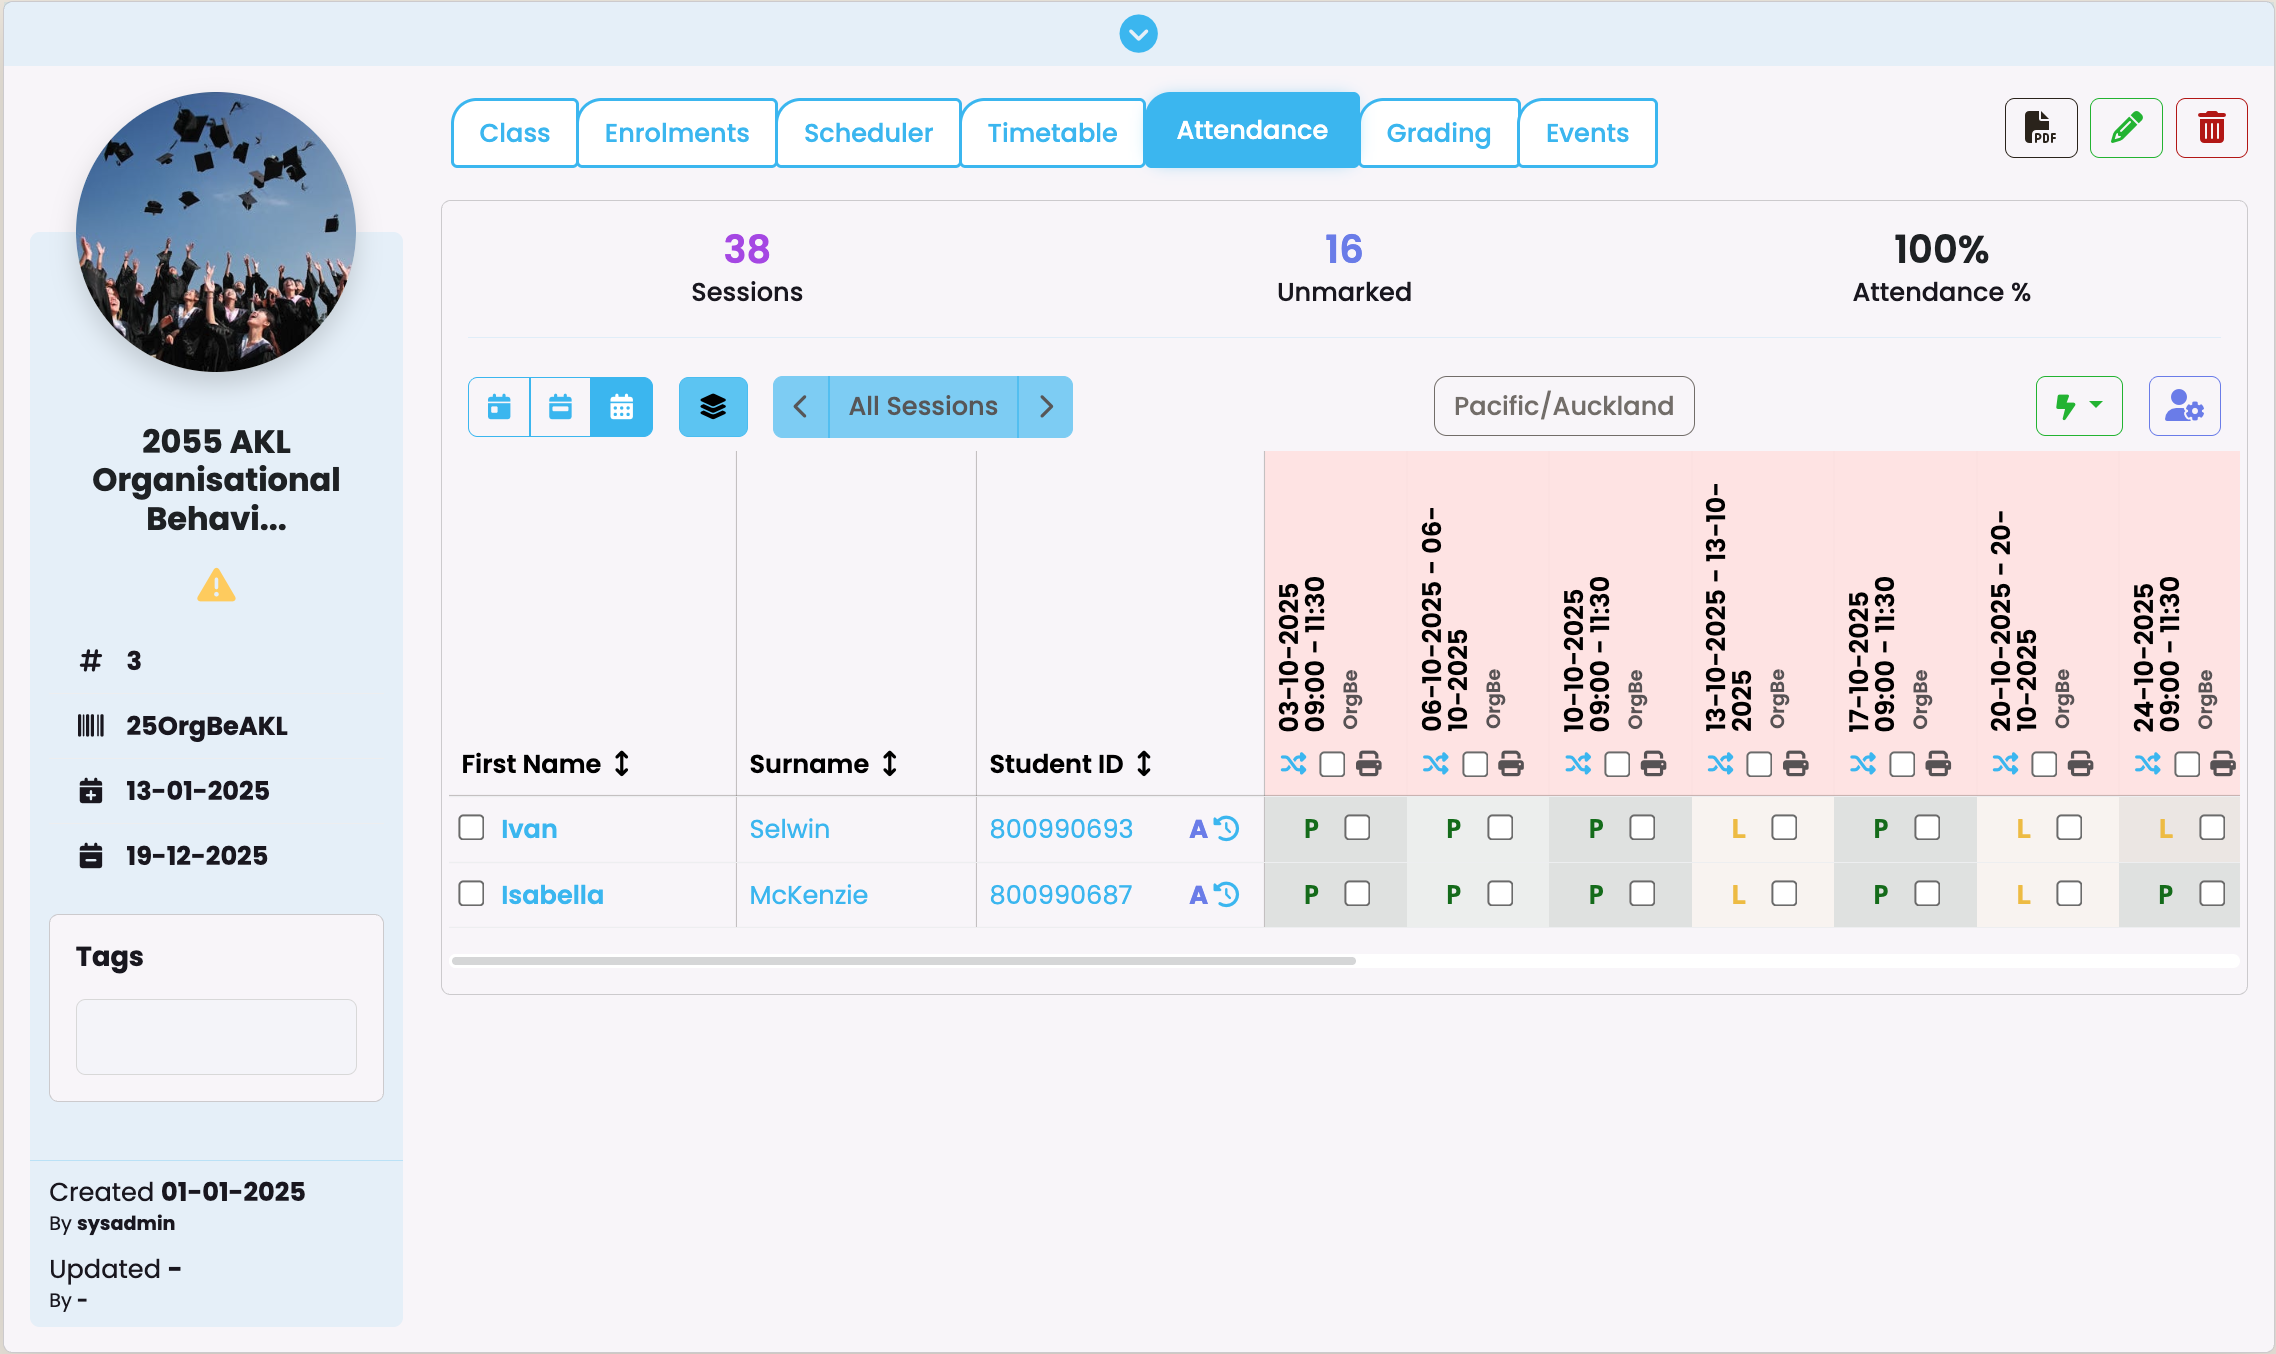Open the user settings gear icon
The image size is (2276, 1354).
click(2184, 406)
